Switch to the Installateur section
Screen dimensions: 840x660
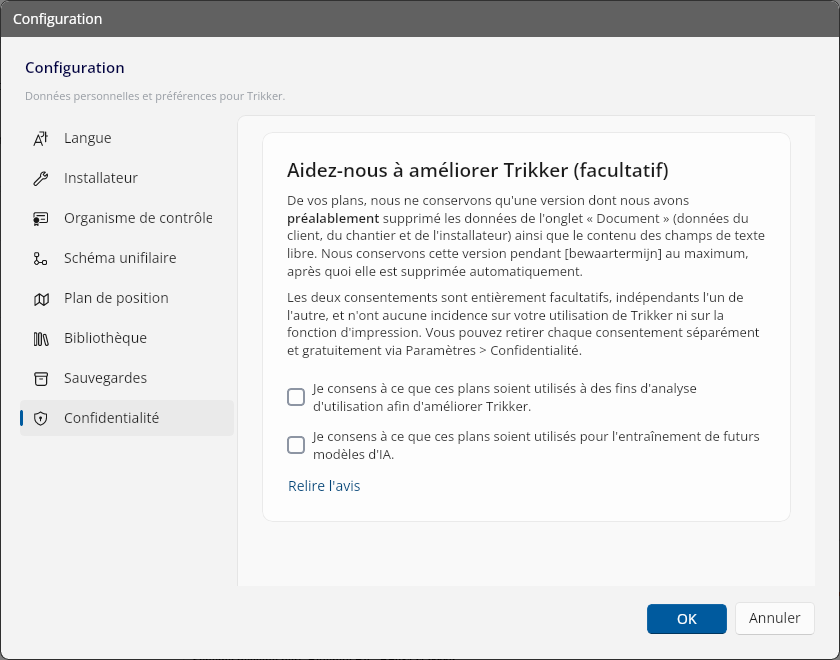click(127, 178)
